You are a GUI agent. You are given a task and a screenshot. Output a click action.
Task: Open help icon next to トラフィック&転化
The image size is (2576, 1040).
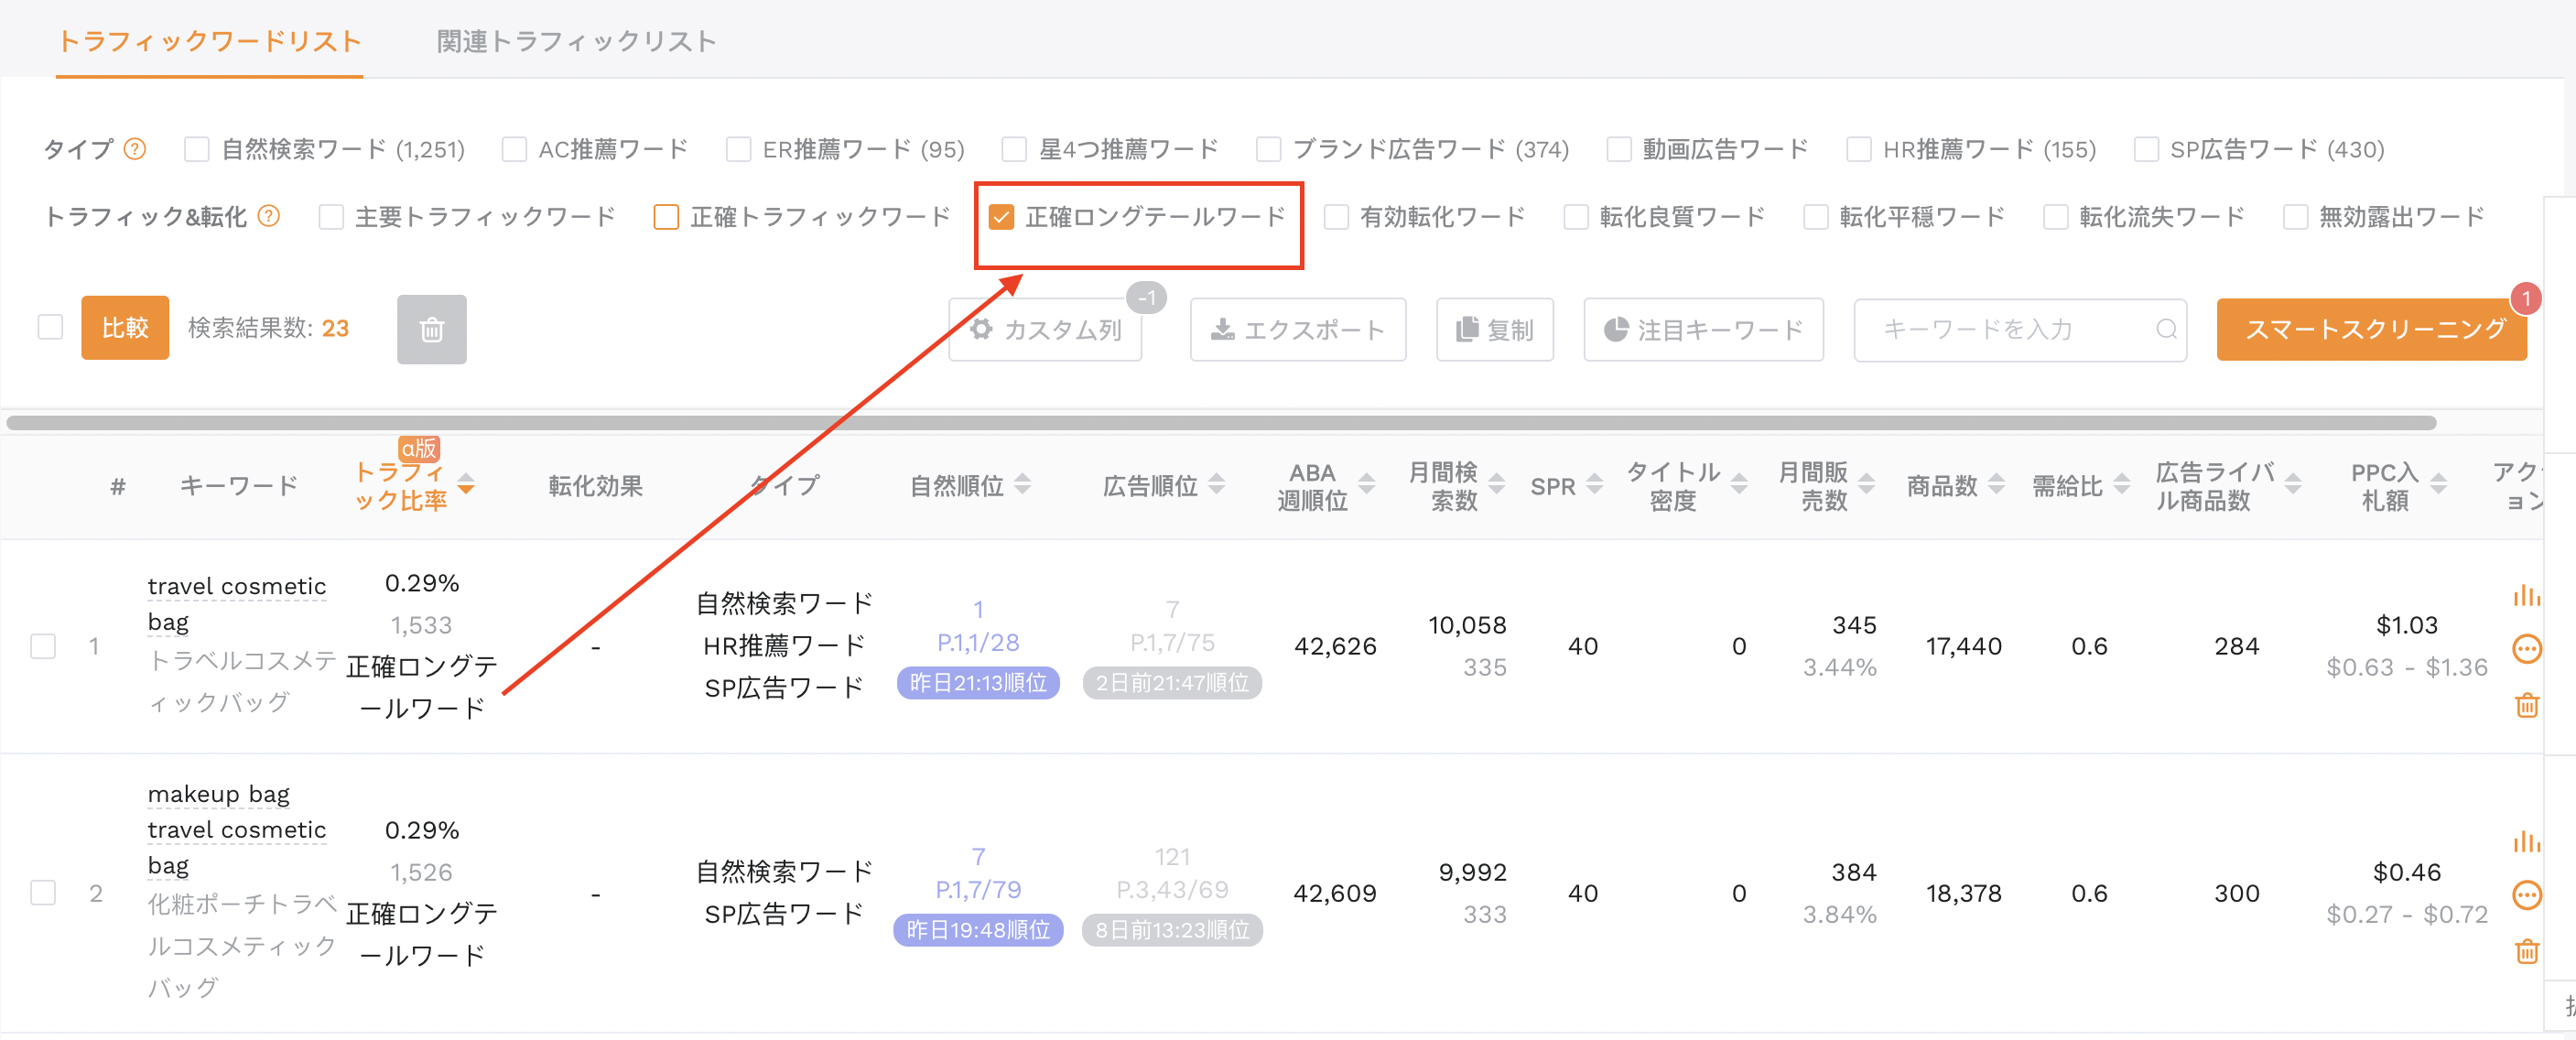pos(268,216)
